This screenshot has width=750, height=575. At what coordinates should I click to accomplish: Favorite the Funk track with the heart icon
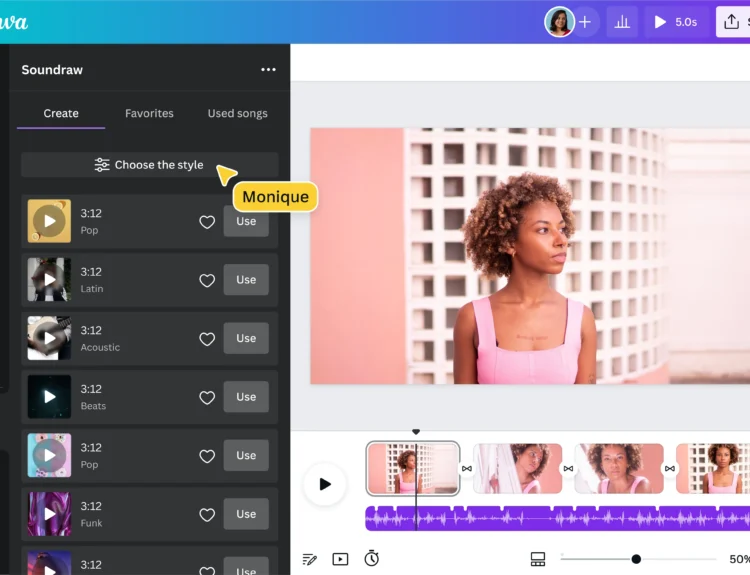[207, 515]
